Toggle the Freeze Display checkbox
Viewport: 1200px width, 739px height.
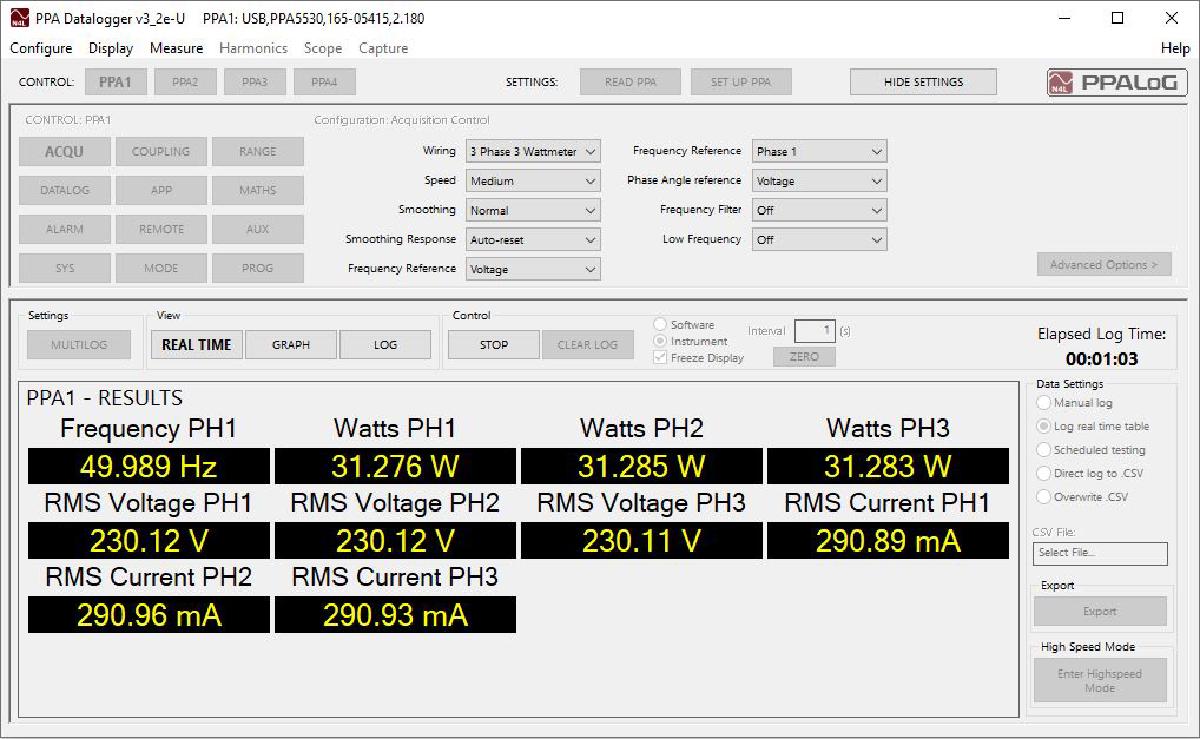click(660, 356)
